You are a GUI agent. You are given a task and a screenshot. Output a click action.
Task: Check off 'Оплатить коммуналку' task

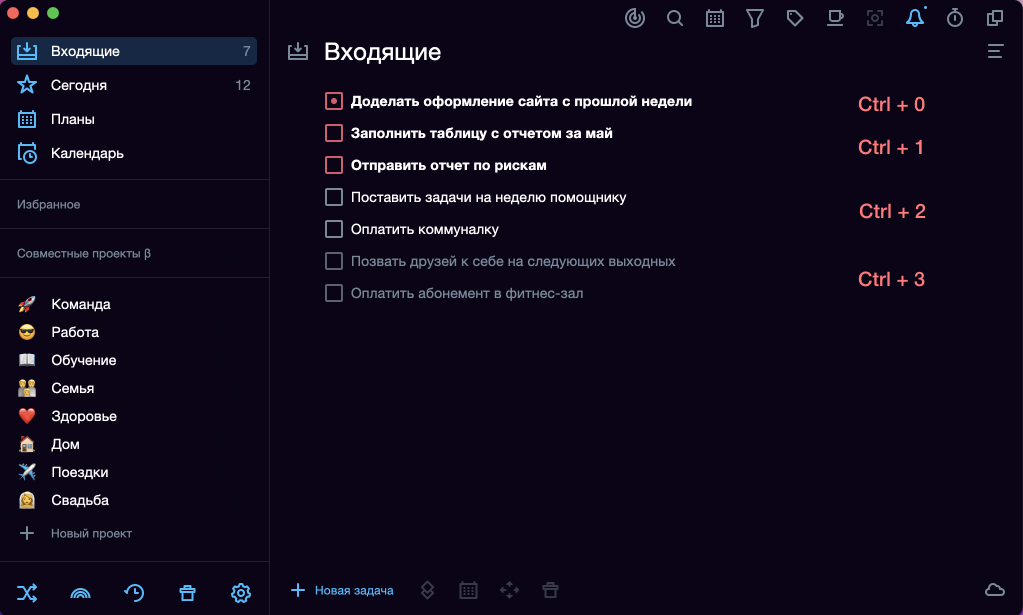(334, 229)
